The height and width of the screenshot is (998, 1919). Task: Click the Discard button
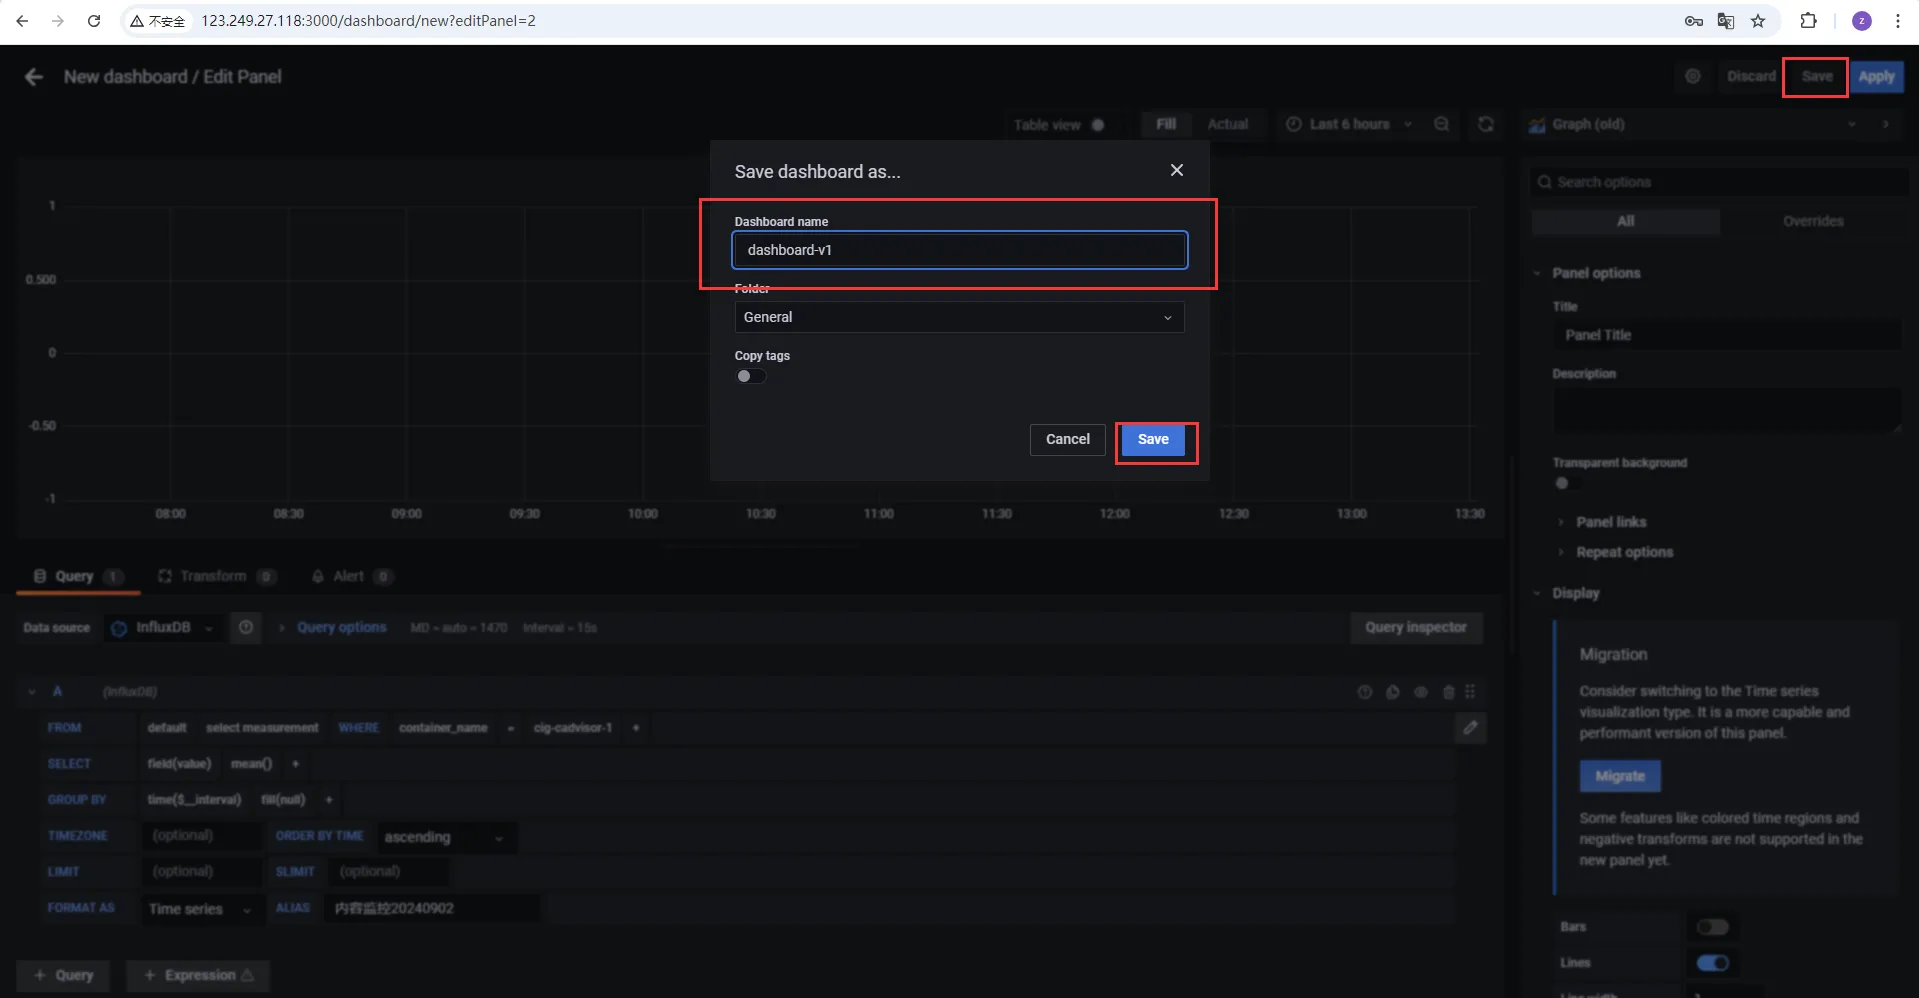[x=1751, y=76]
